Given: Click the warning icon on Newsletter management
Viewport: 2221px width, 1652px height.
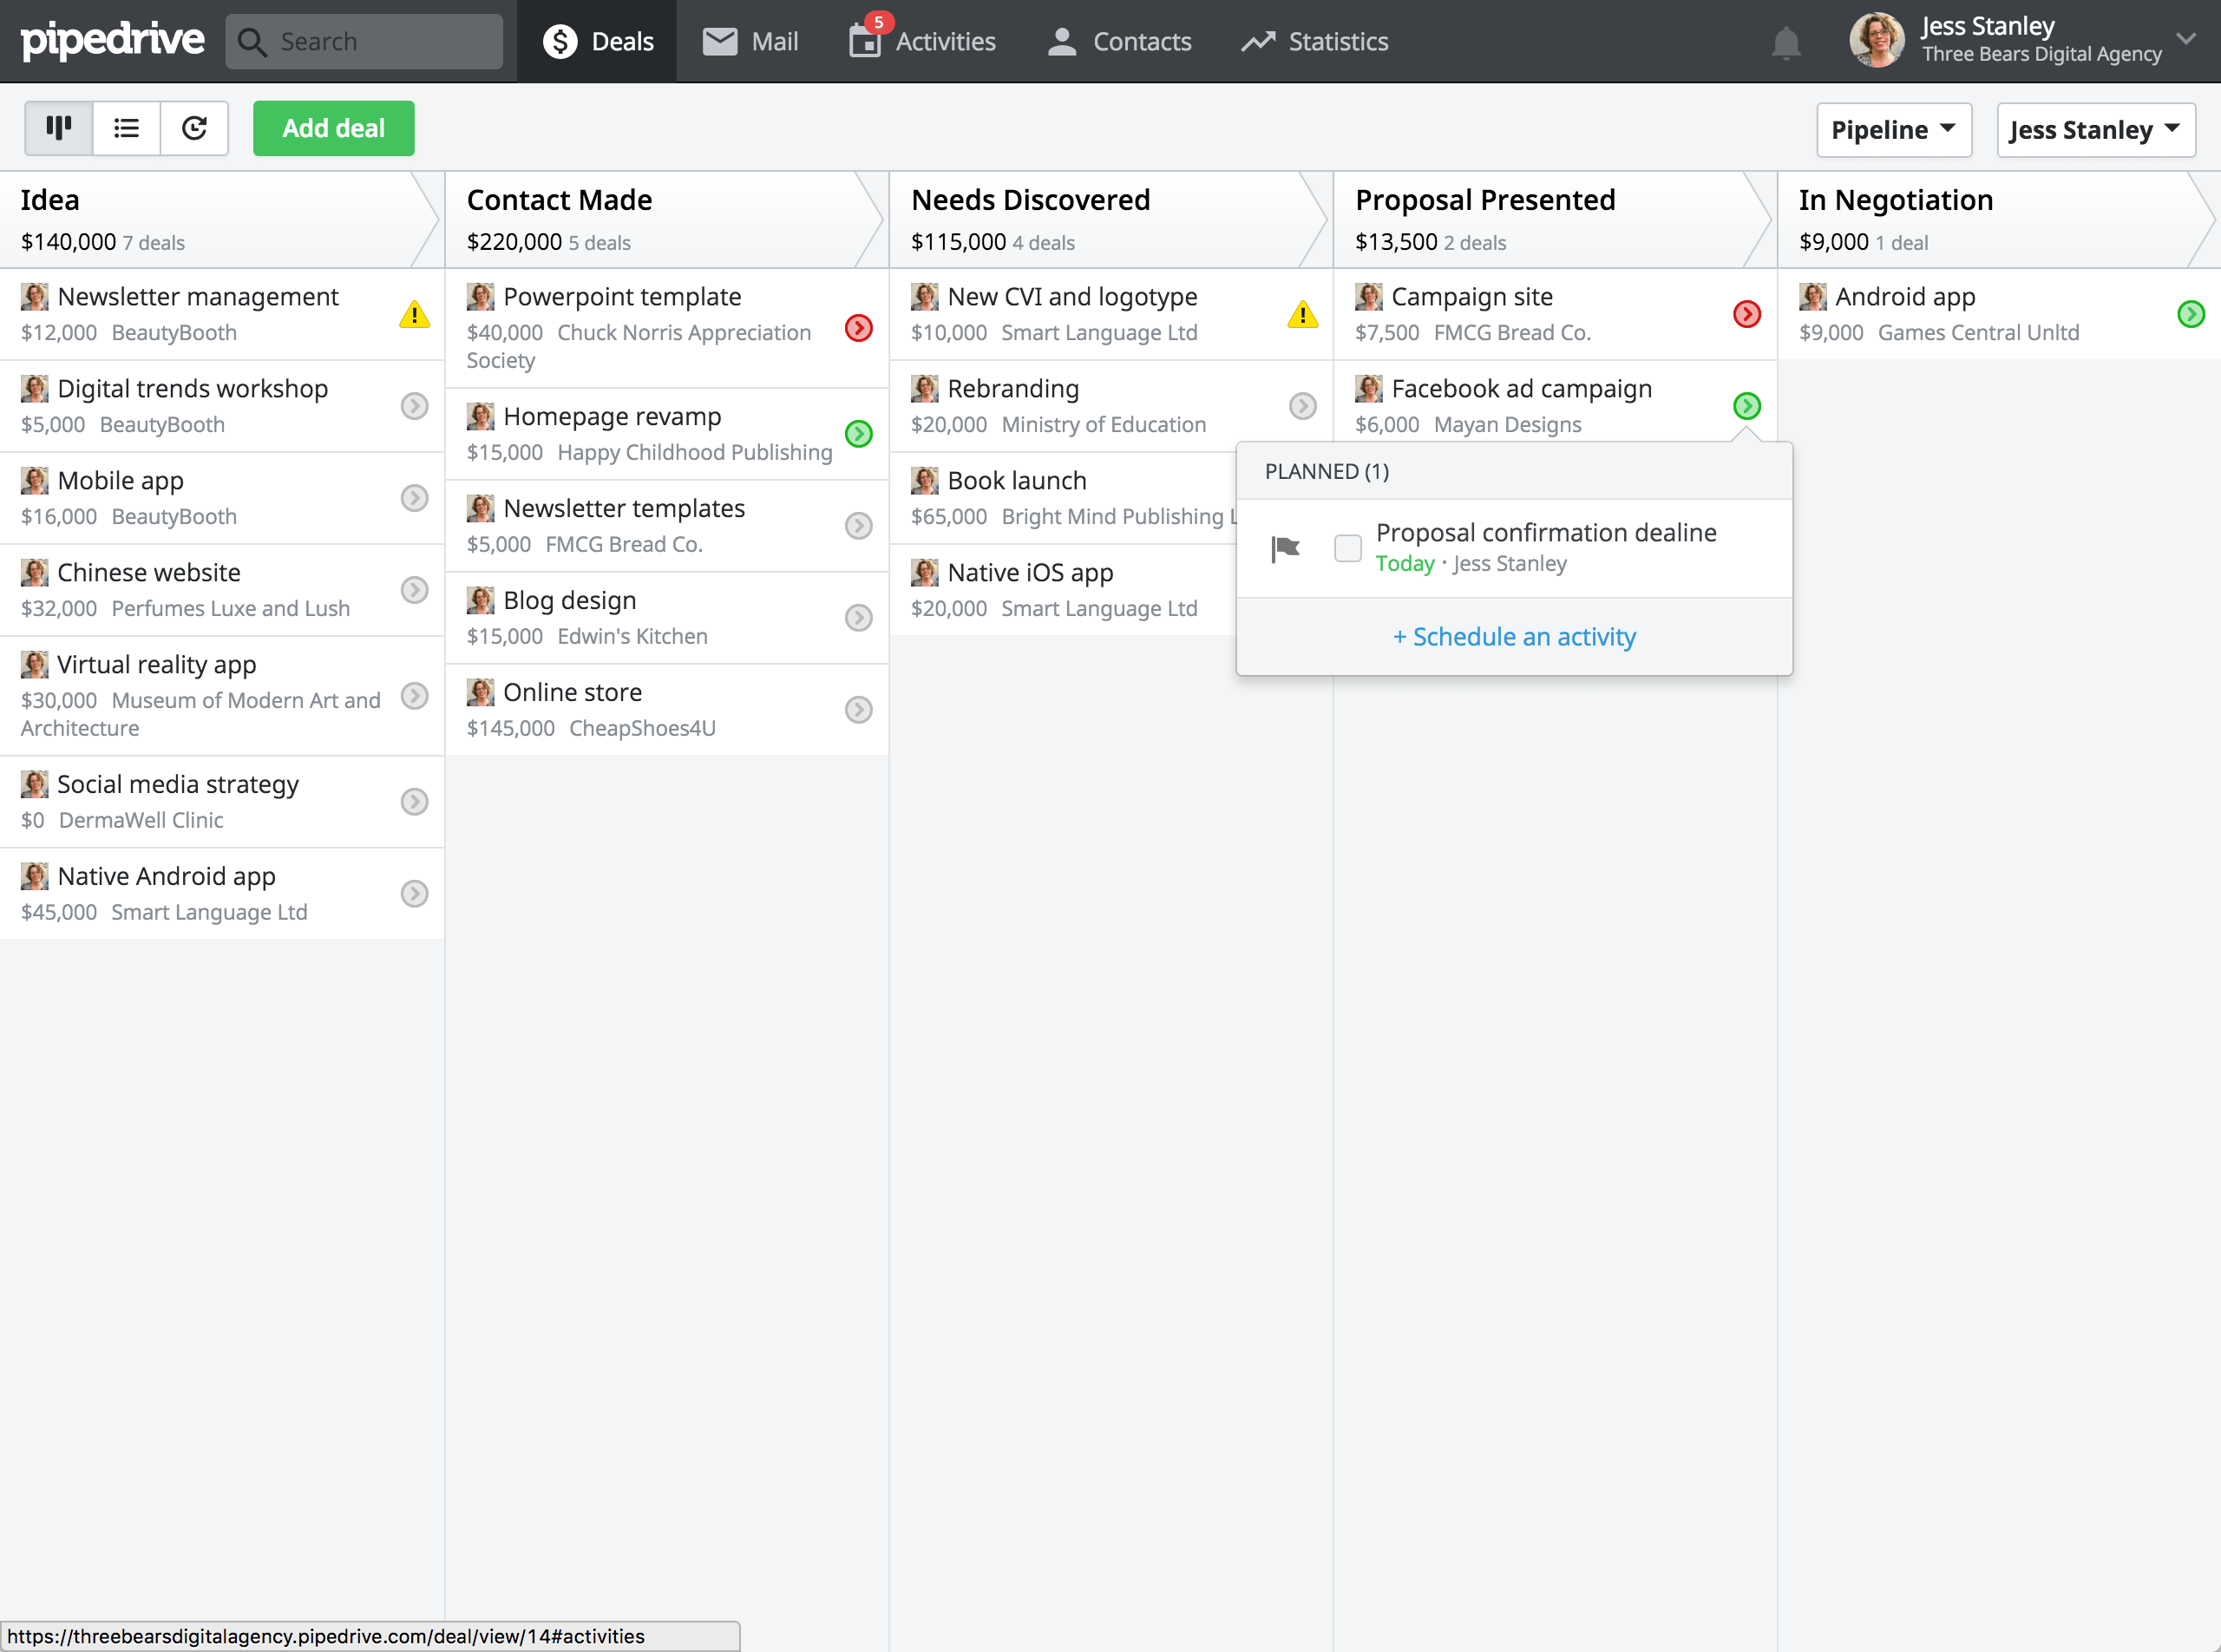Looking at the screenshot, I should (413, 314).
